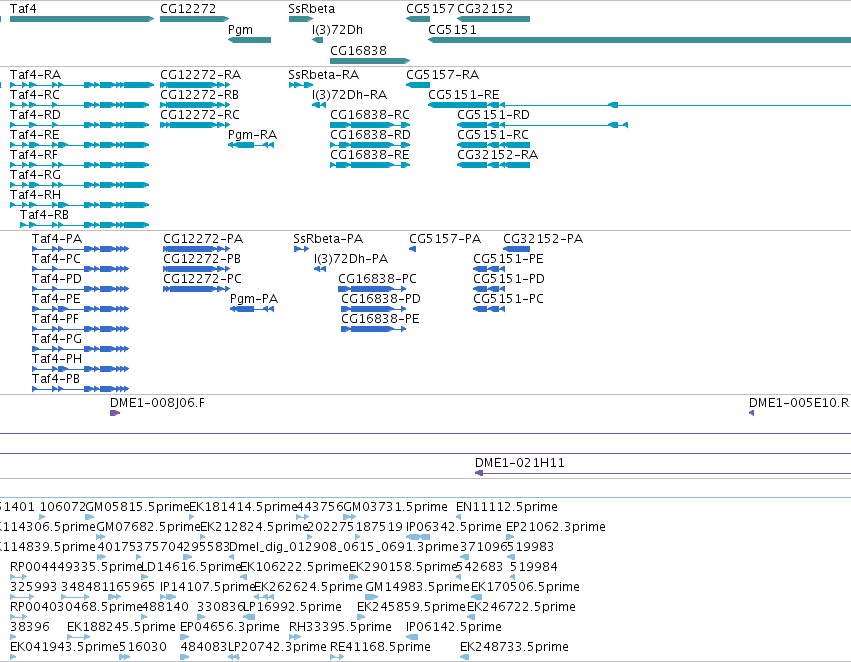Select transcript Taf4-RG
The image size is (851, 662).
click(x=79, y=185)
